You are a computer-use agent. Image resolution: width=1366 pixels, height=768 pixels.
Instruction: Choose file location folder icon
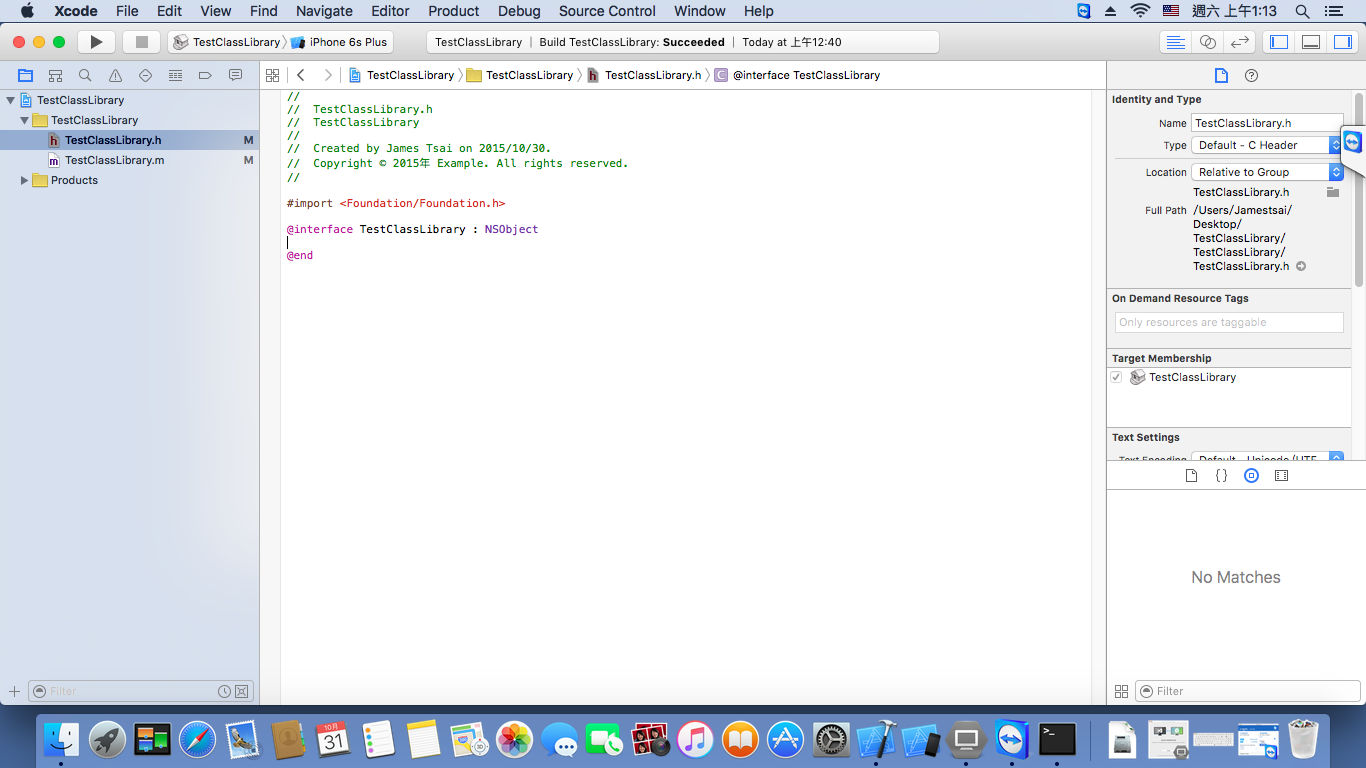click(1333, 192)
